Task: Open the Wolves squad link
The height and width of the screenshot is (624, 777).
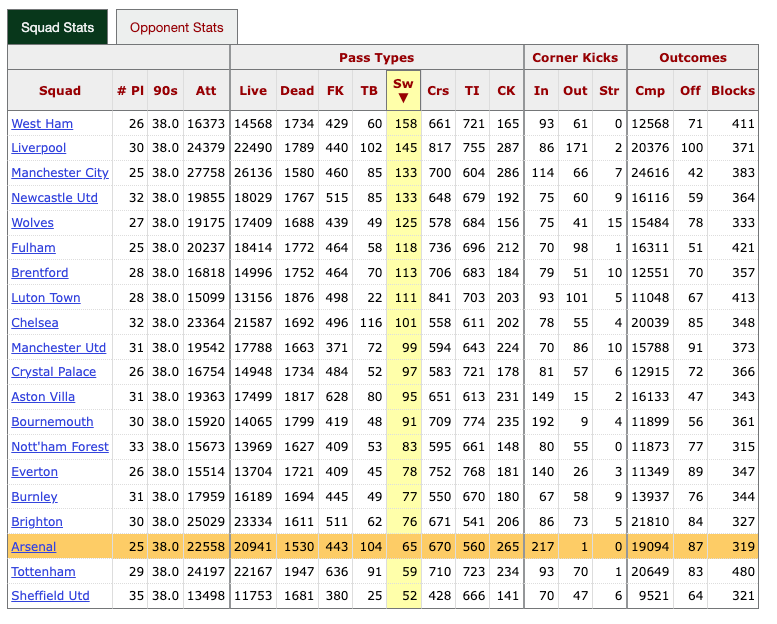Action: click(x=32, y=223)
